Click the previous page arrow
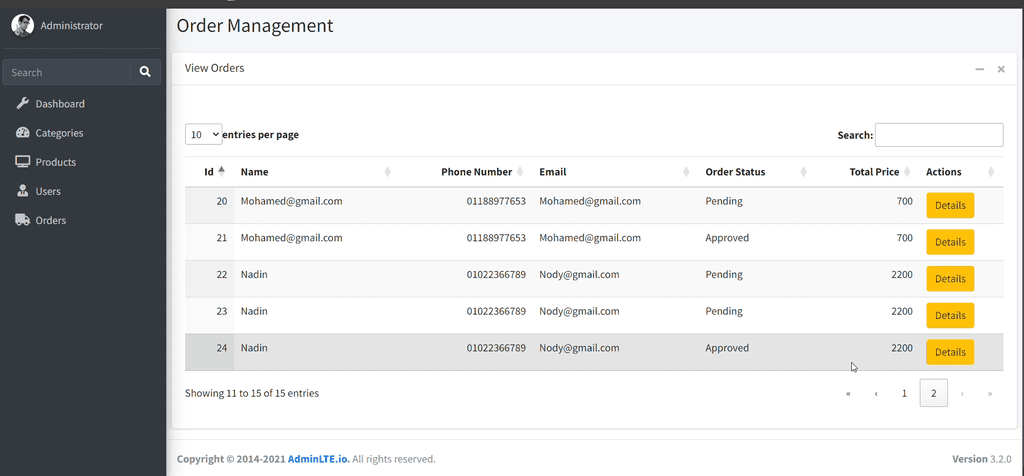 (x=876, y=394)
